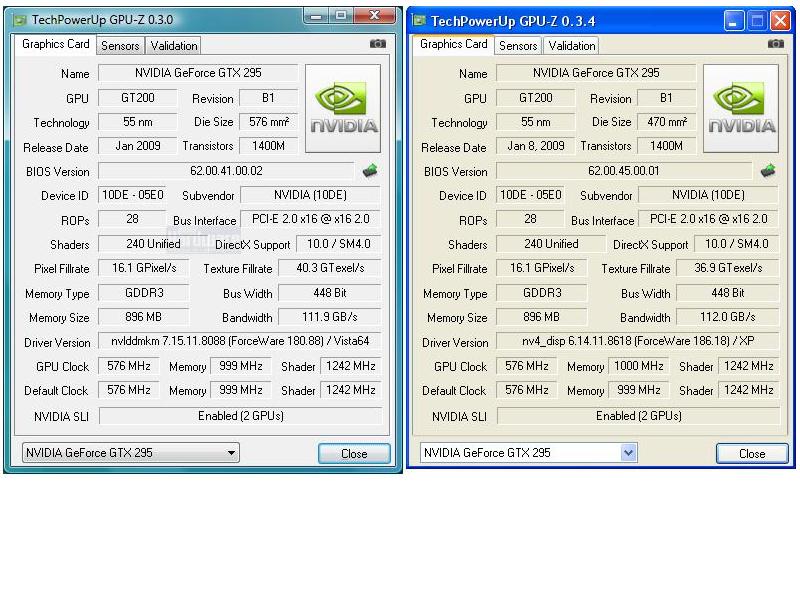
Task: Close the GPU-Z 0.3.4 window with red X
Action: [781, 21]
